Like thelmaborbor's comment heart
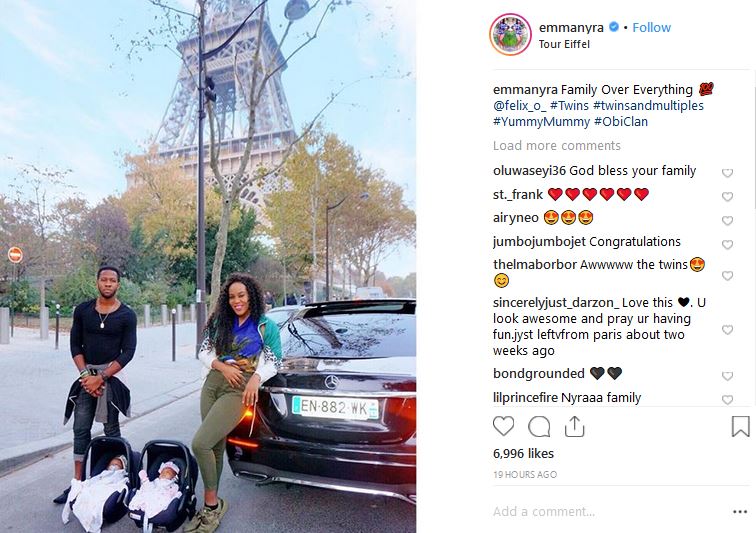Image resolution: width=756 pixels, height=533 pixels. pyautogui.click(x=727, y=275)
